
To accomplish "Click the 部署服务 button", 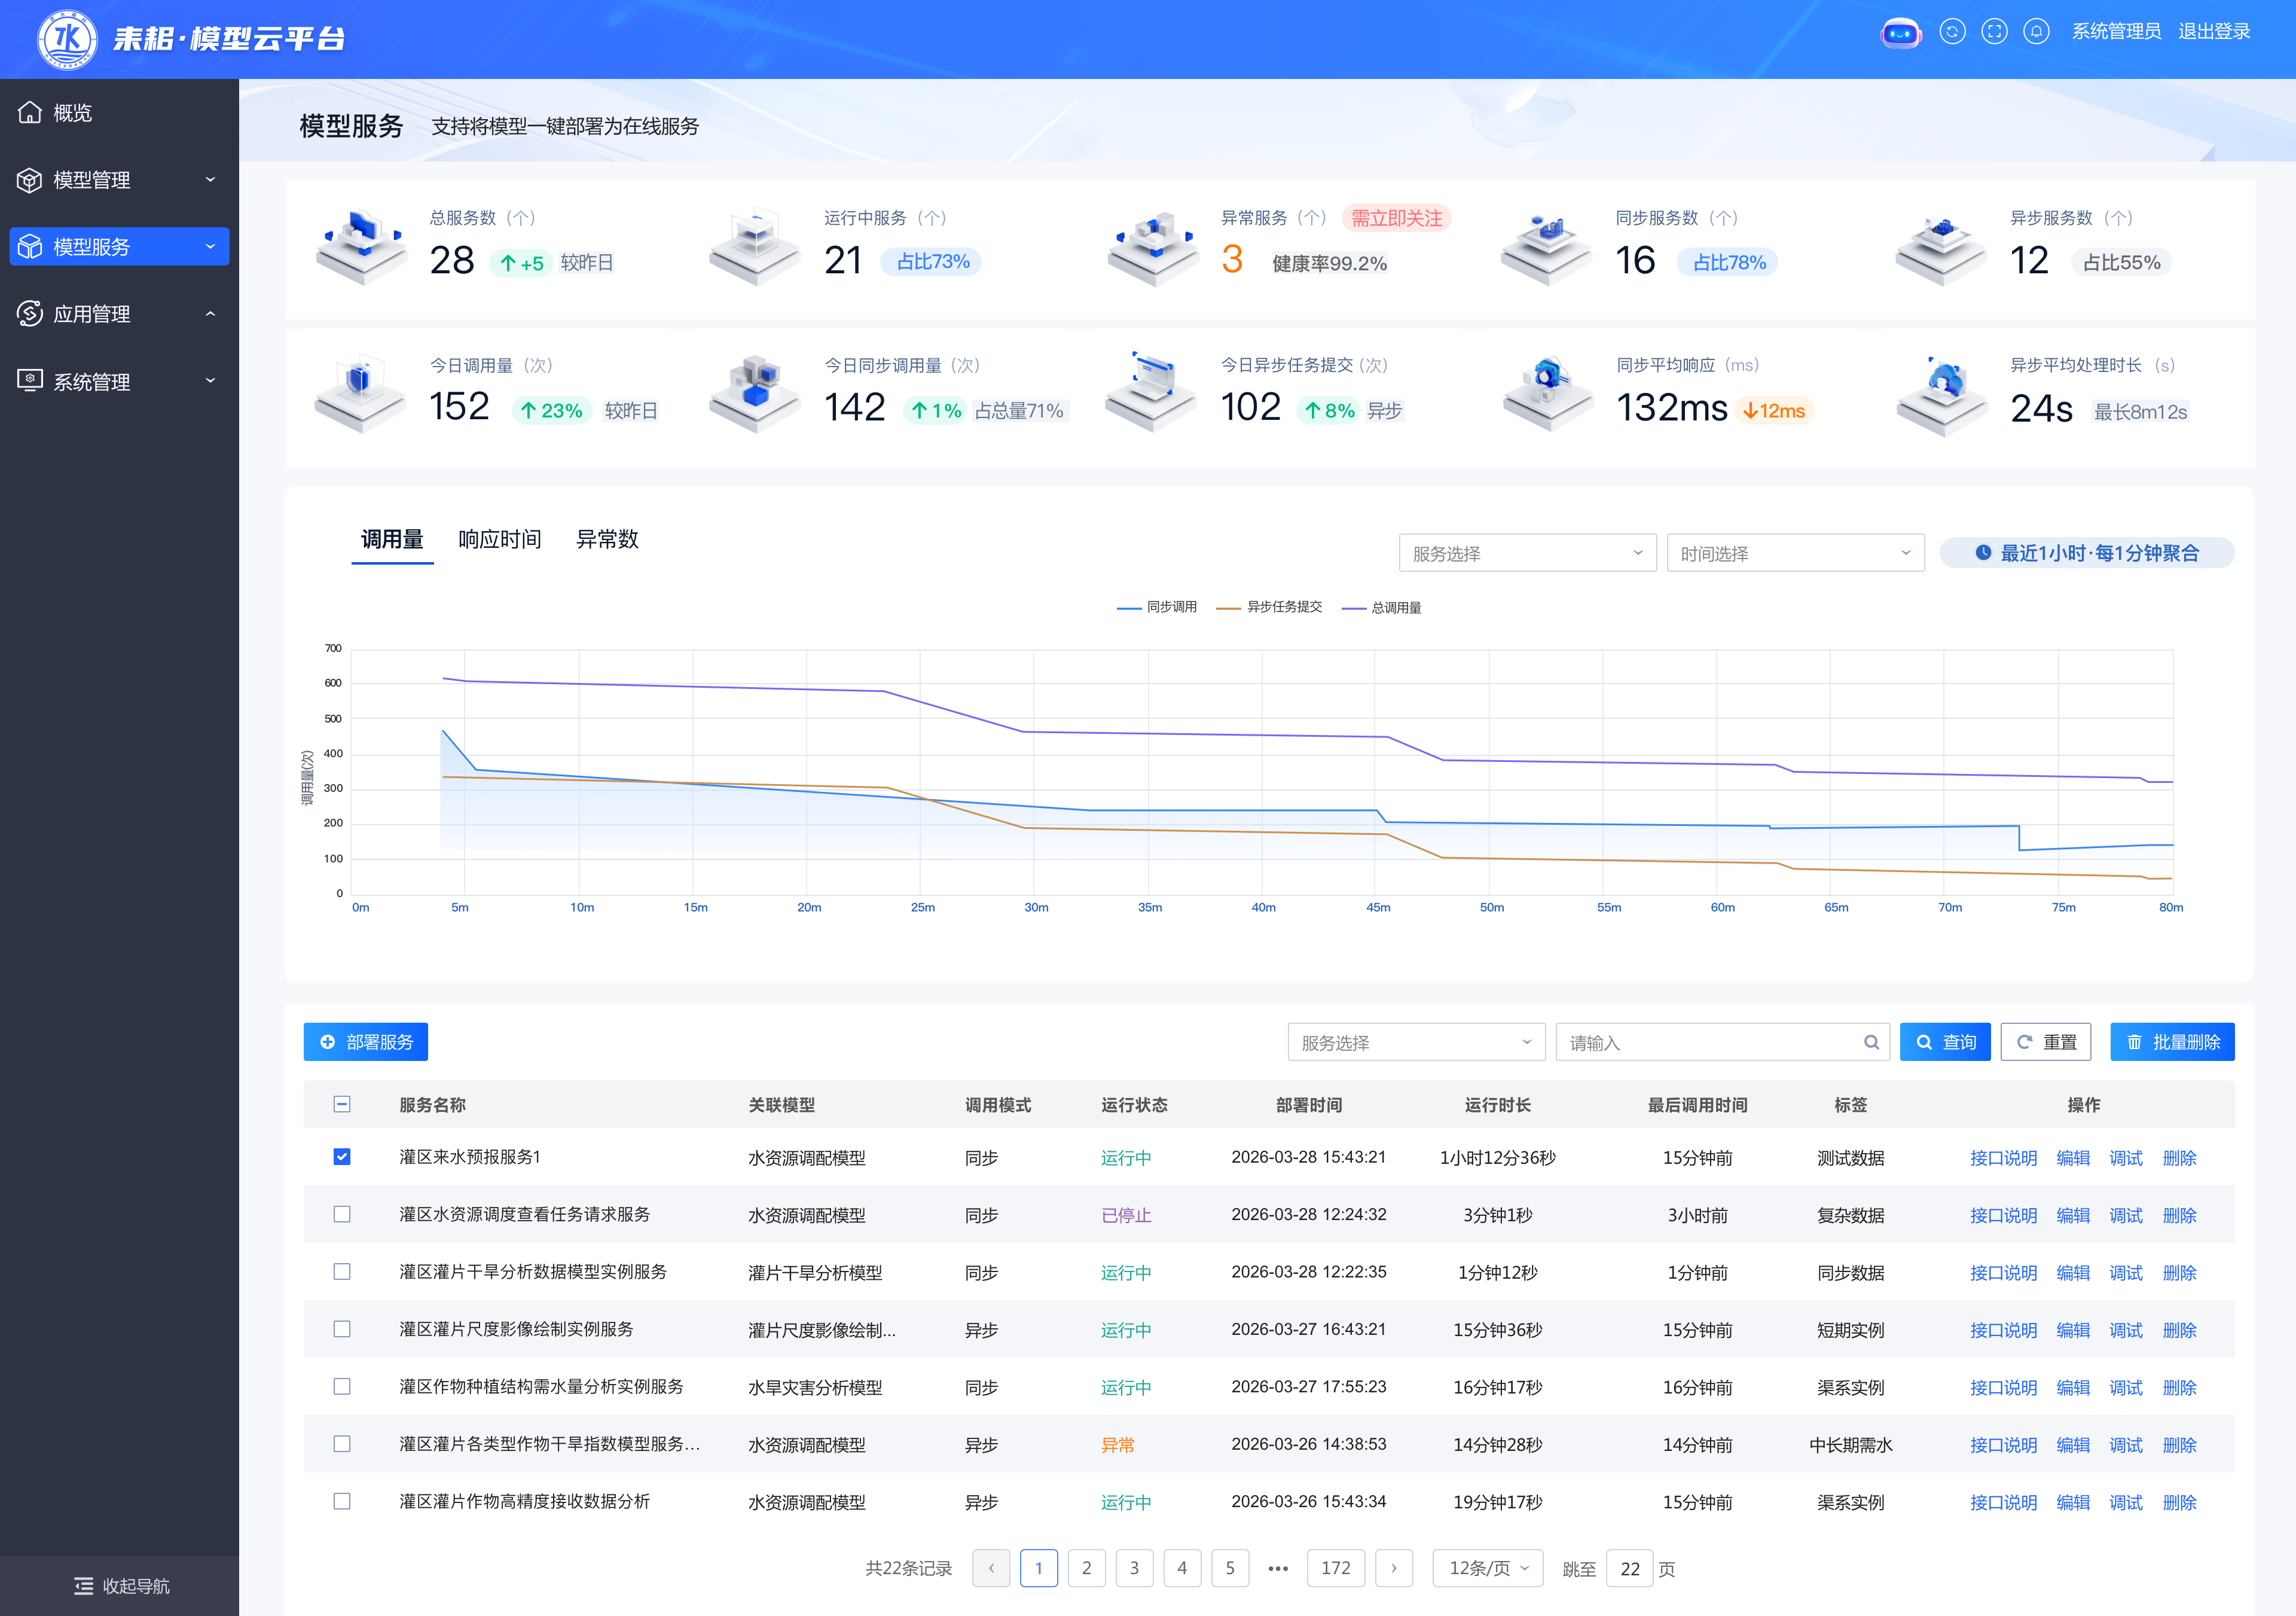I will point(366,1042).
